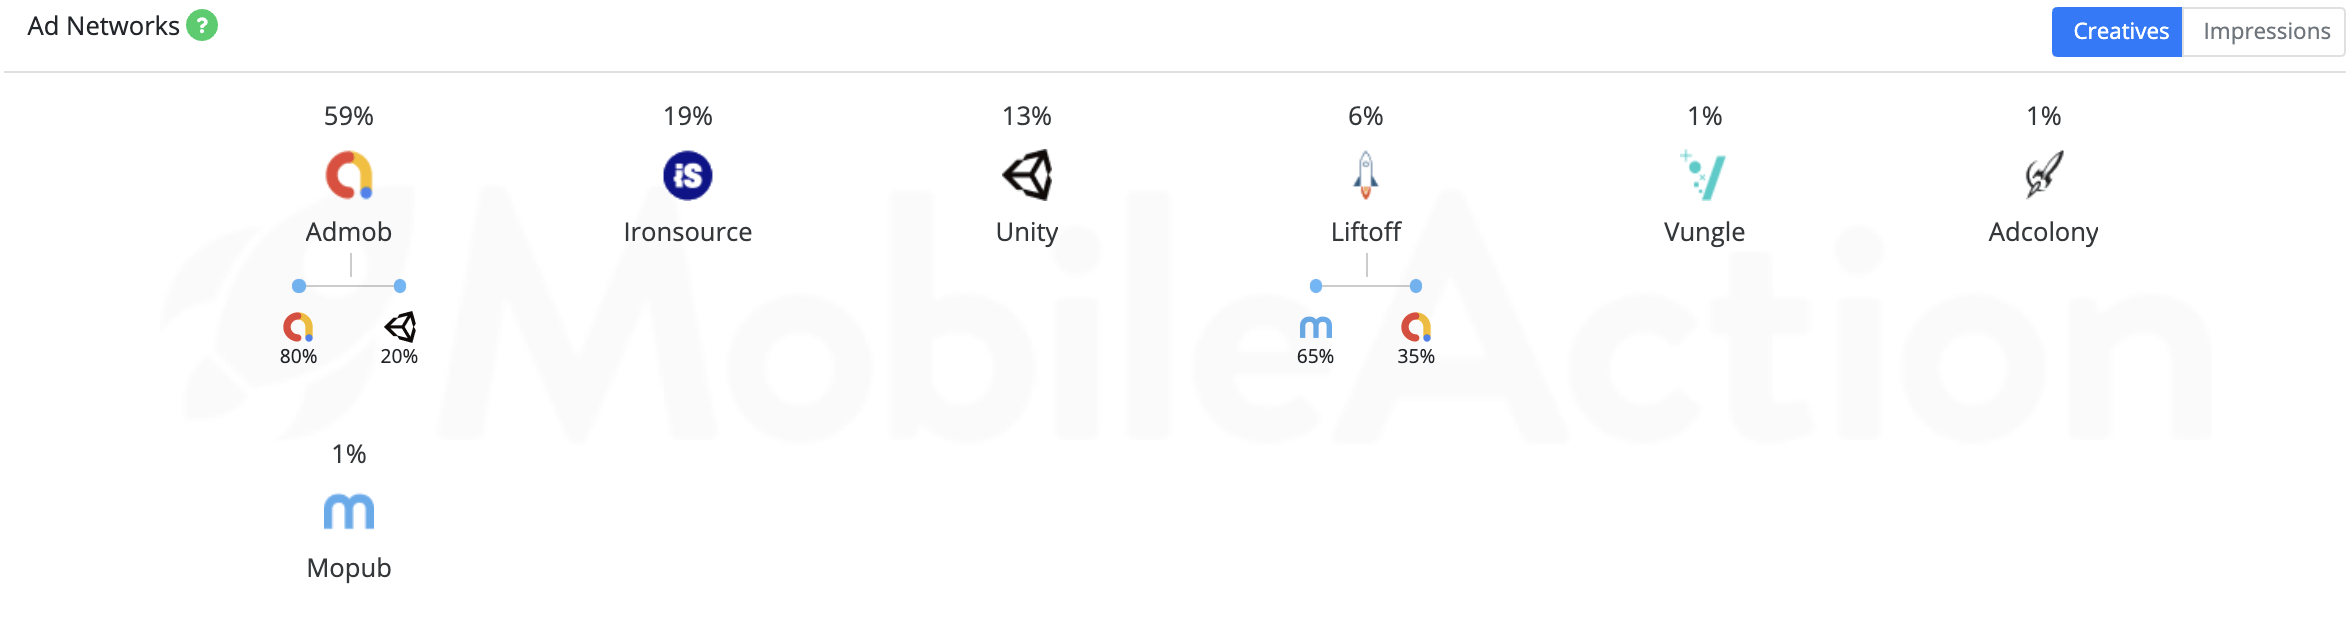Screen dimensions: 2352x630
Task: Click the Admob network logo
Action: pyautogui.click(x=349, y=175)
